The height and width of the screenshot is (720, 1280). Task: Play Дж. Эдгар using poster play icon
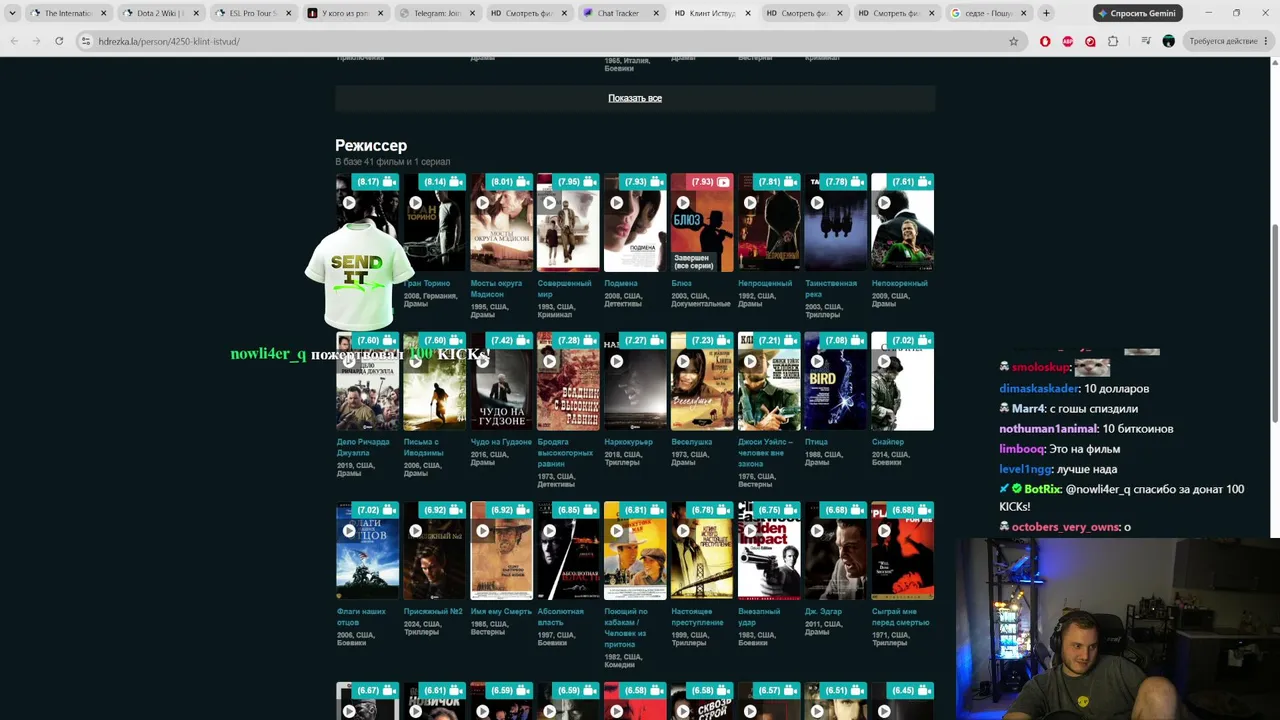click(817, 531)
